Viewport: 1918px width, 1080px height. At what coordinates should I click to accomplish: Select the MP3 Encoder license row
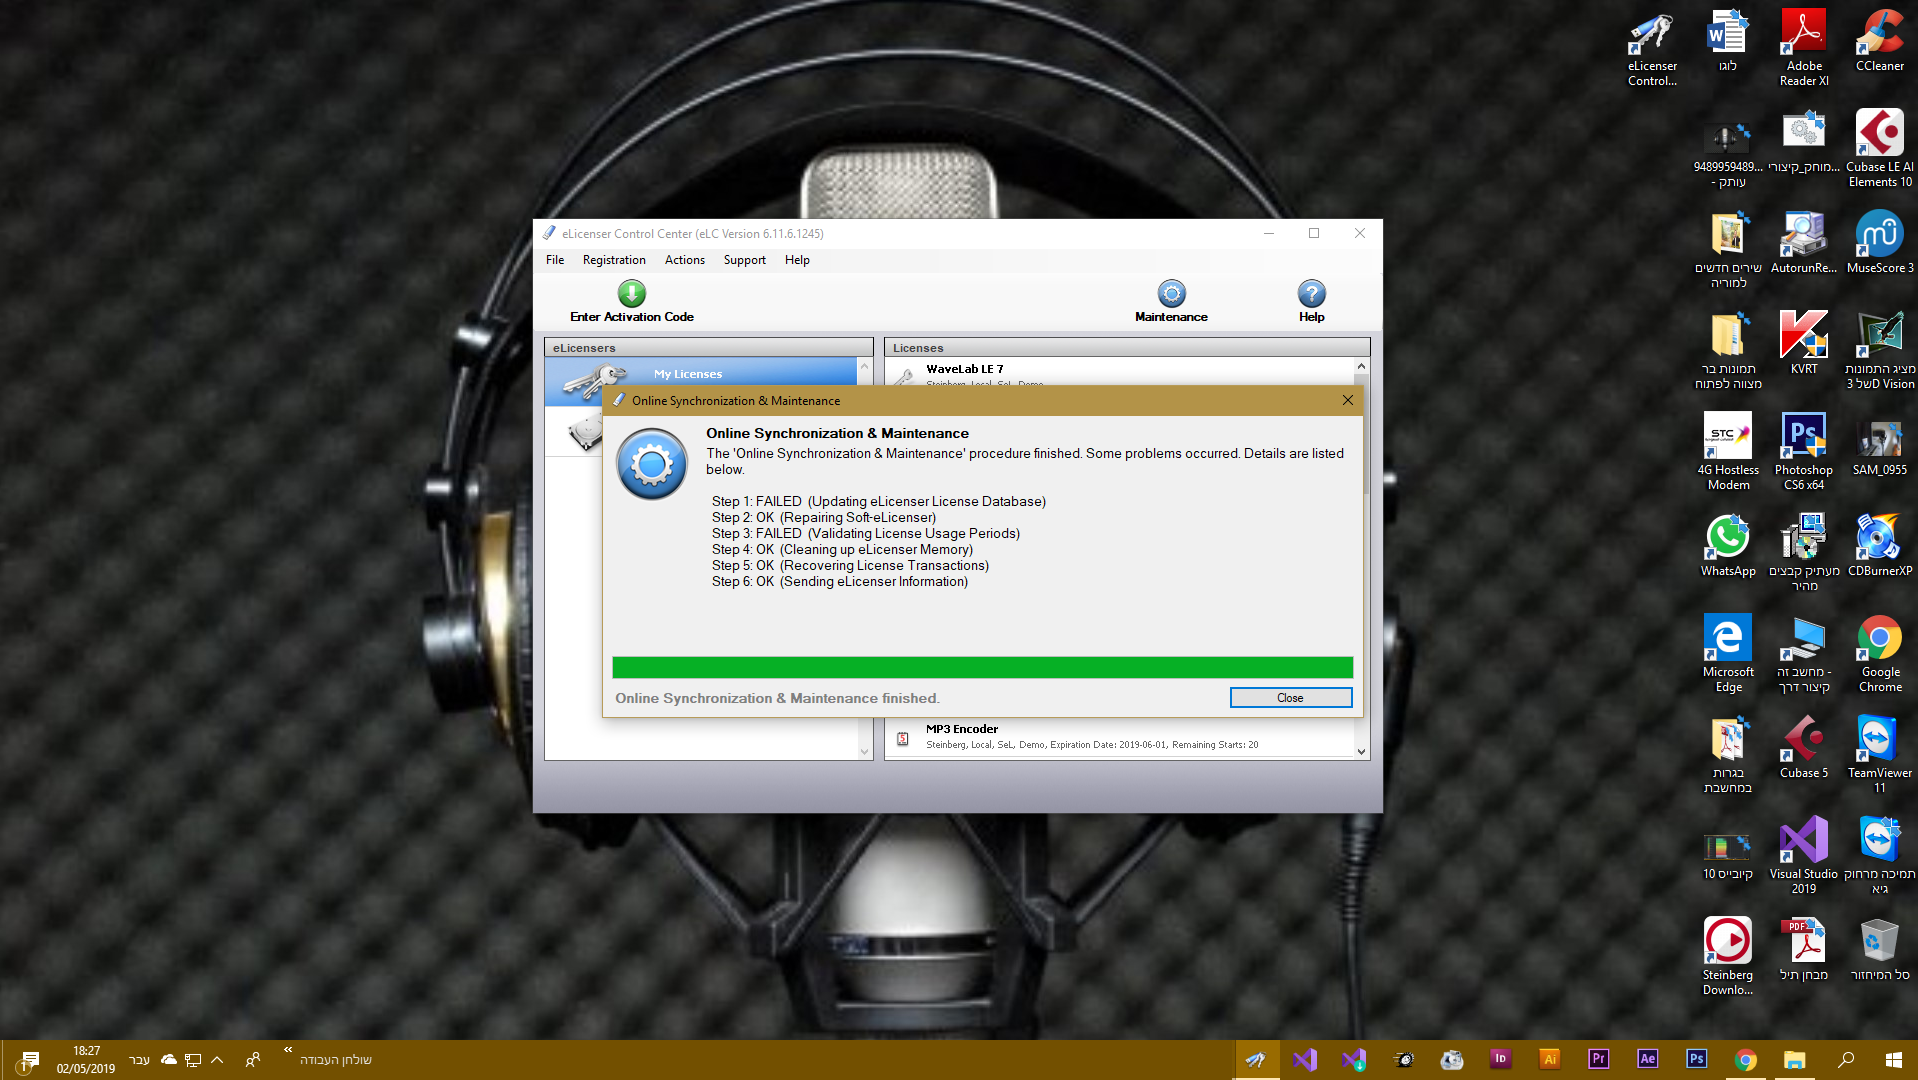[1119, 737]
